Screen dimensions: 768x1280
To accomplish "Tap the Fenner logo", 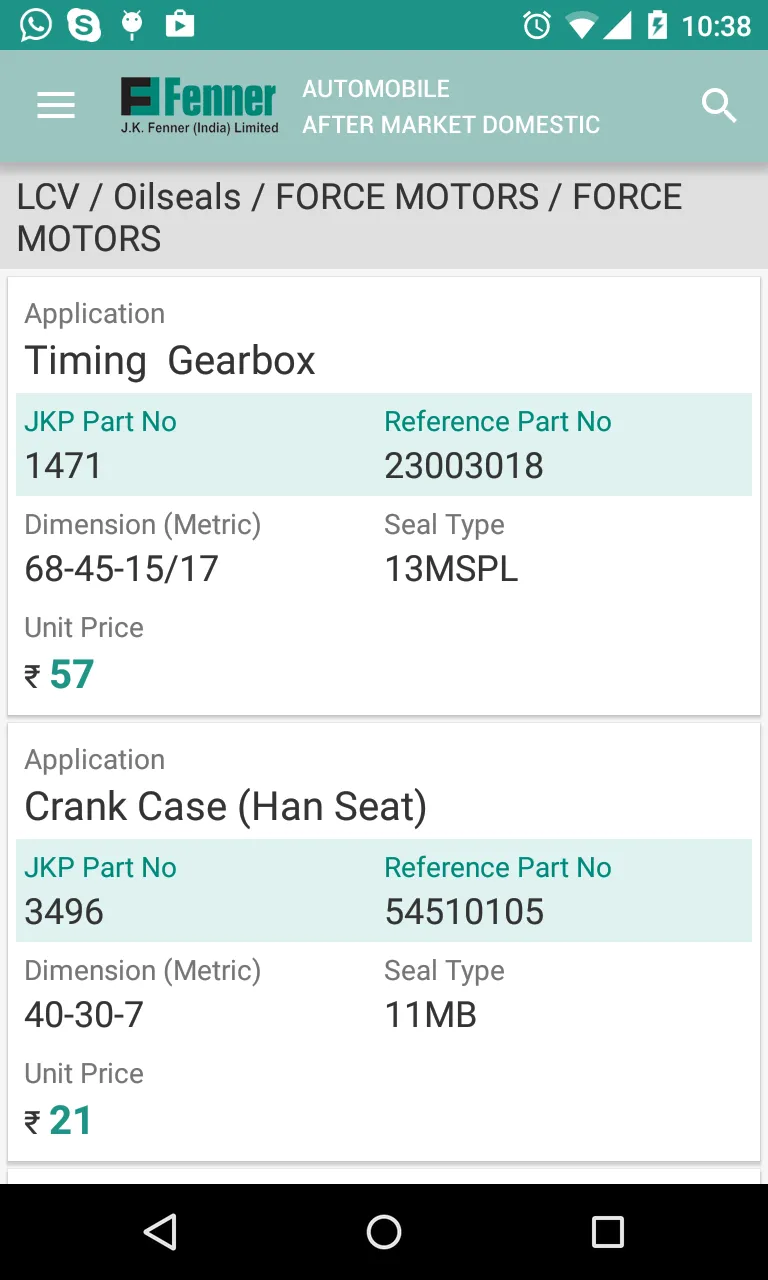I will 200,106.
